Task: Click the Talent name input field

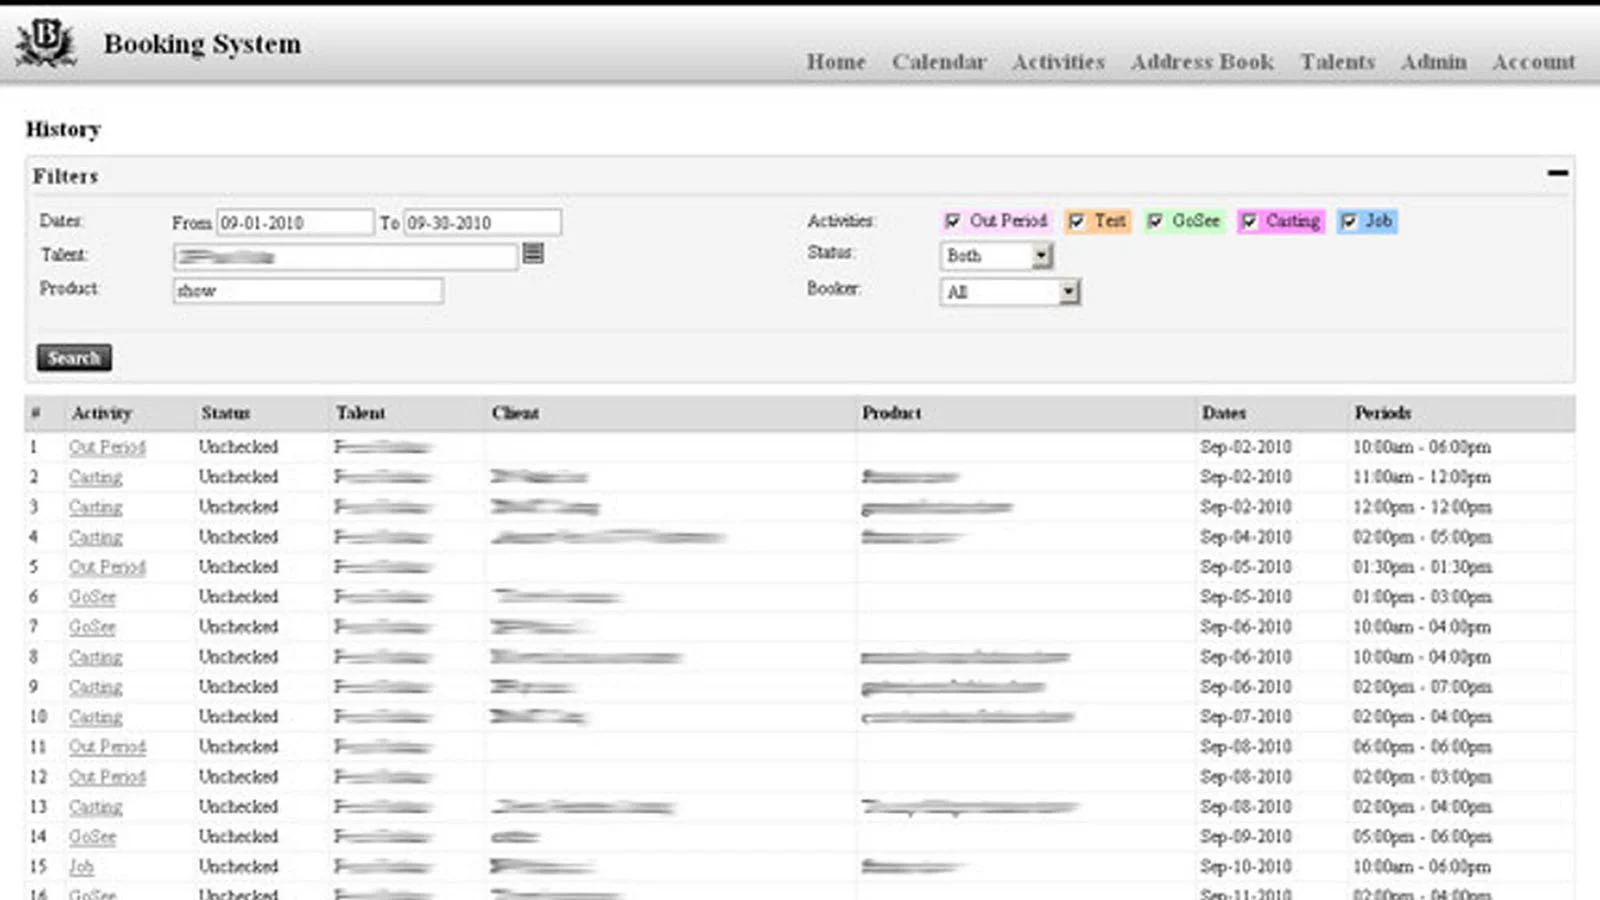Action: pyautogui.click(x=346, y=257)
